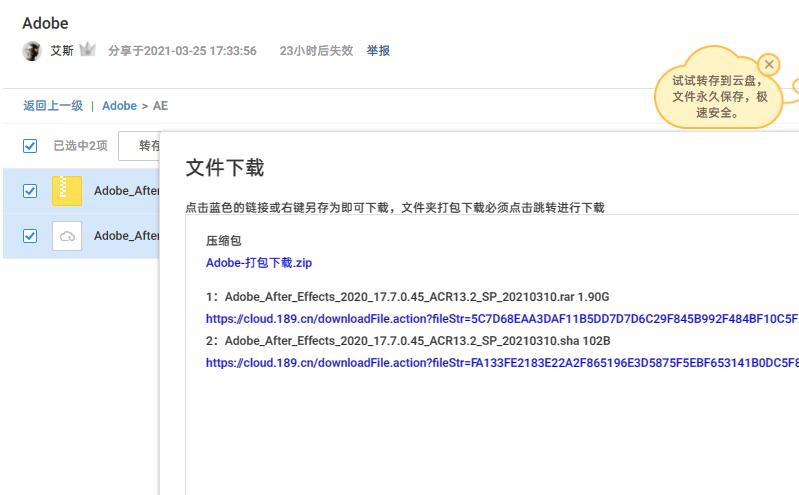Image resolution: width=799 pixels, height=495 pixels.
Task: Click the cloud file icon in second row
Action: [x=67, y=236]
